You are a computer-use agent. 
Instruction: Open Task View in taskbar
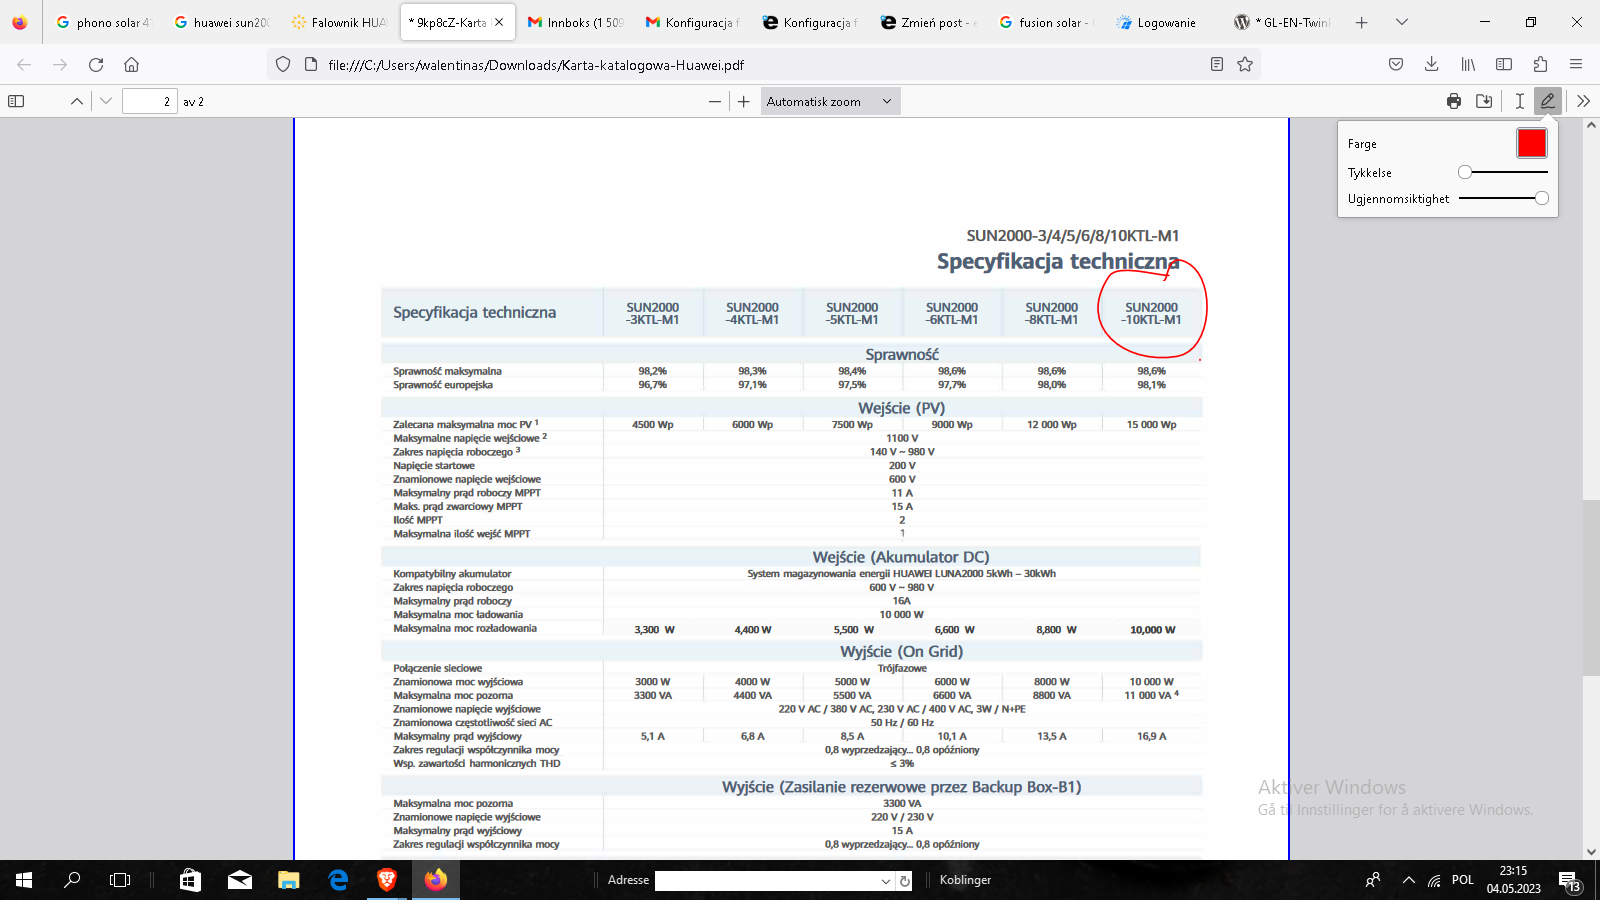pos(120,880)
